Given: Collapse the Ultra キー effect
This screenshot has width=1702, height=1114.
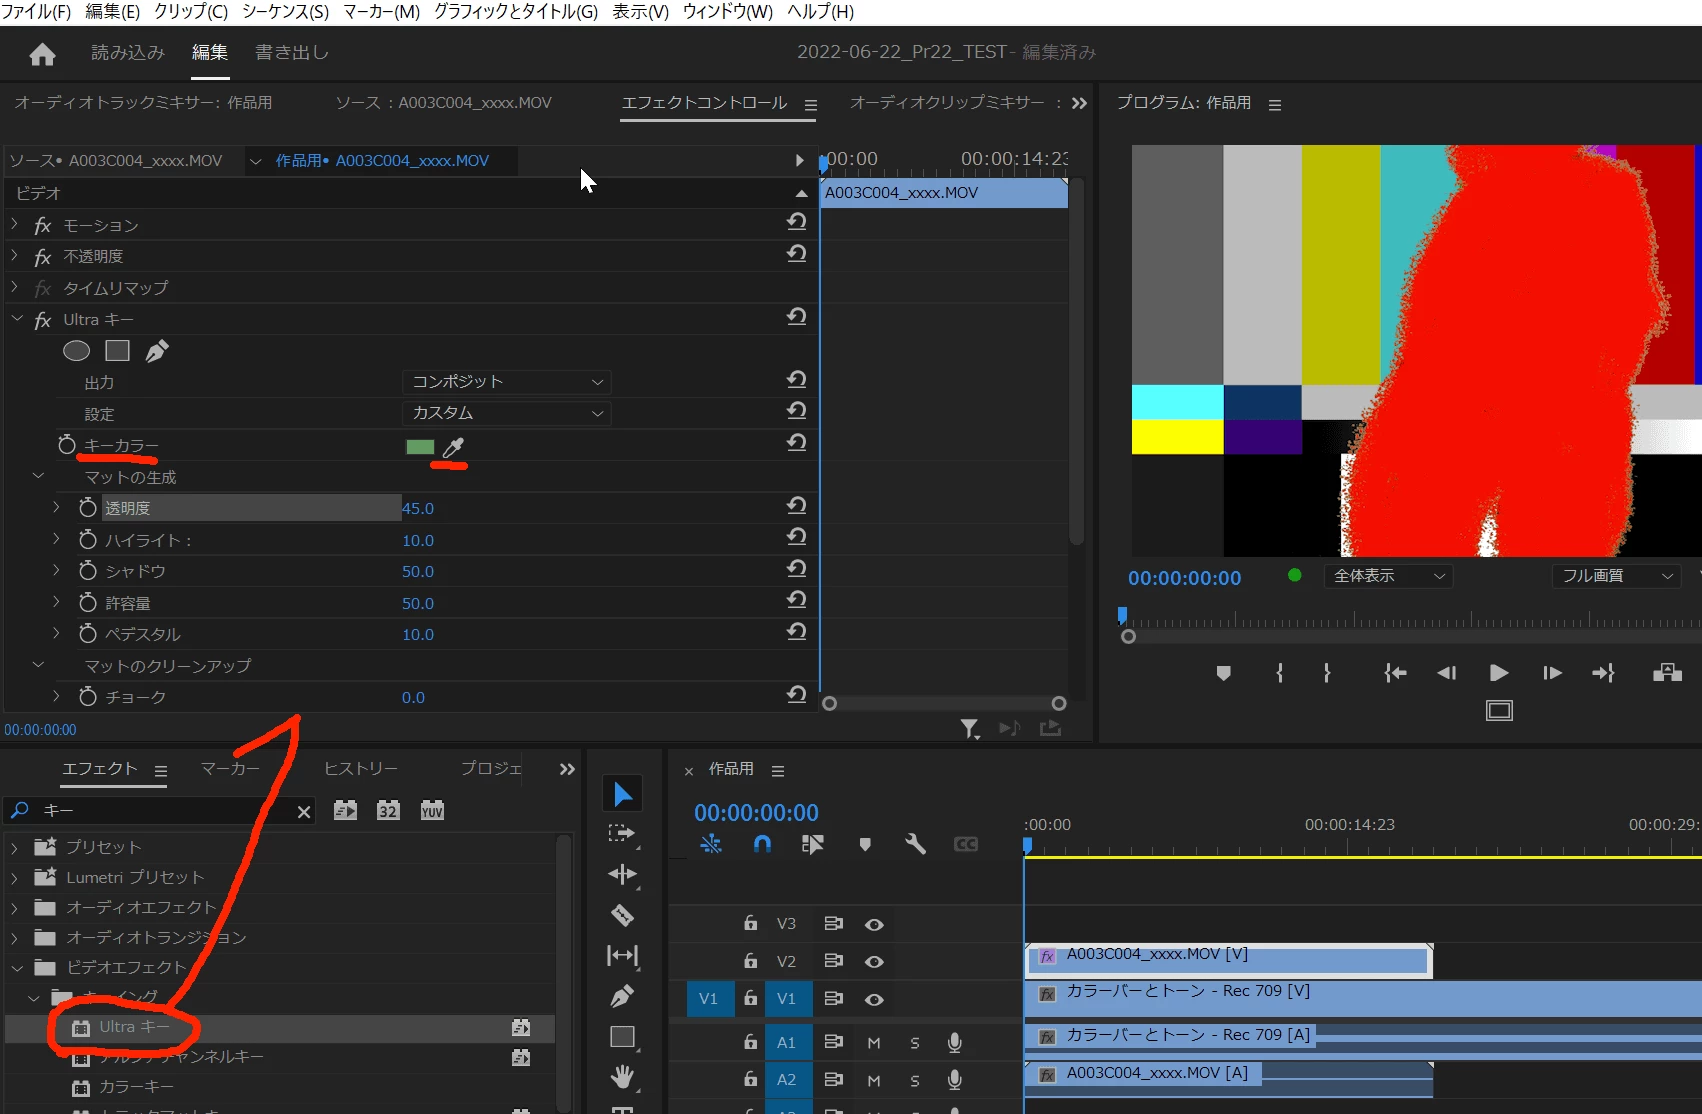Looking at the screenshot, I should click(16, 319).
